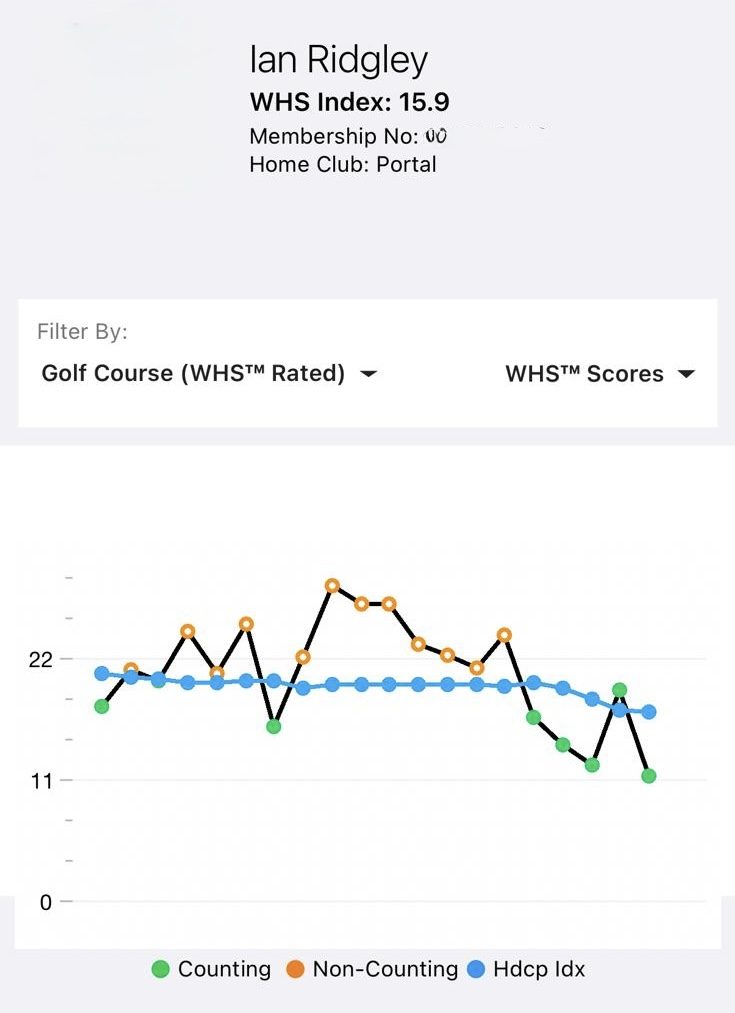Toggle Counting scores visibility via its legend entry
Screen dimensions: 735x1013
click(224, 969)
